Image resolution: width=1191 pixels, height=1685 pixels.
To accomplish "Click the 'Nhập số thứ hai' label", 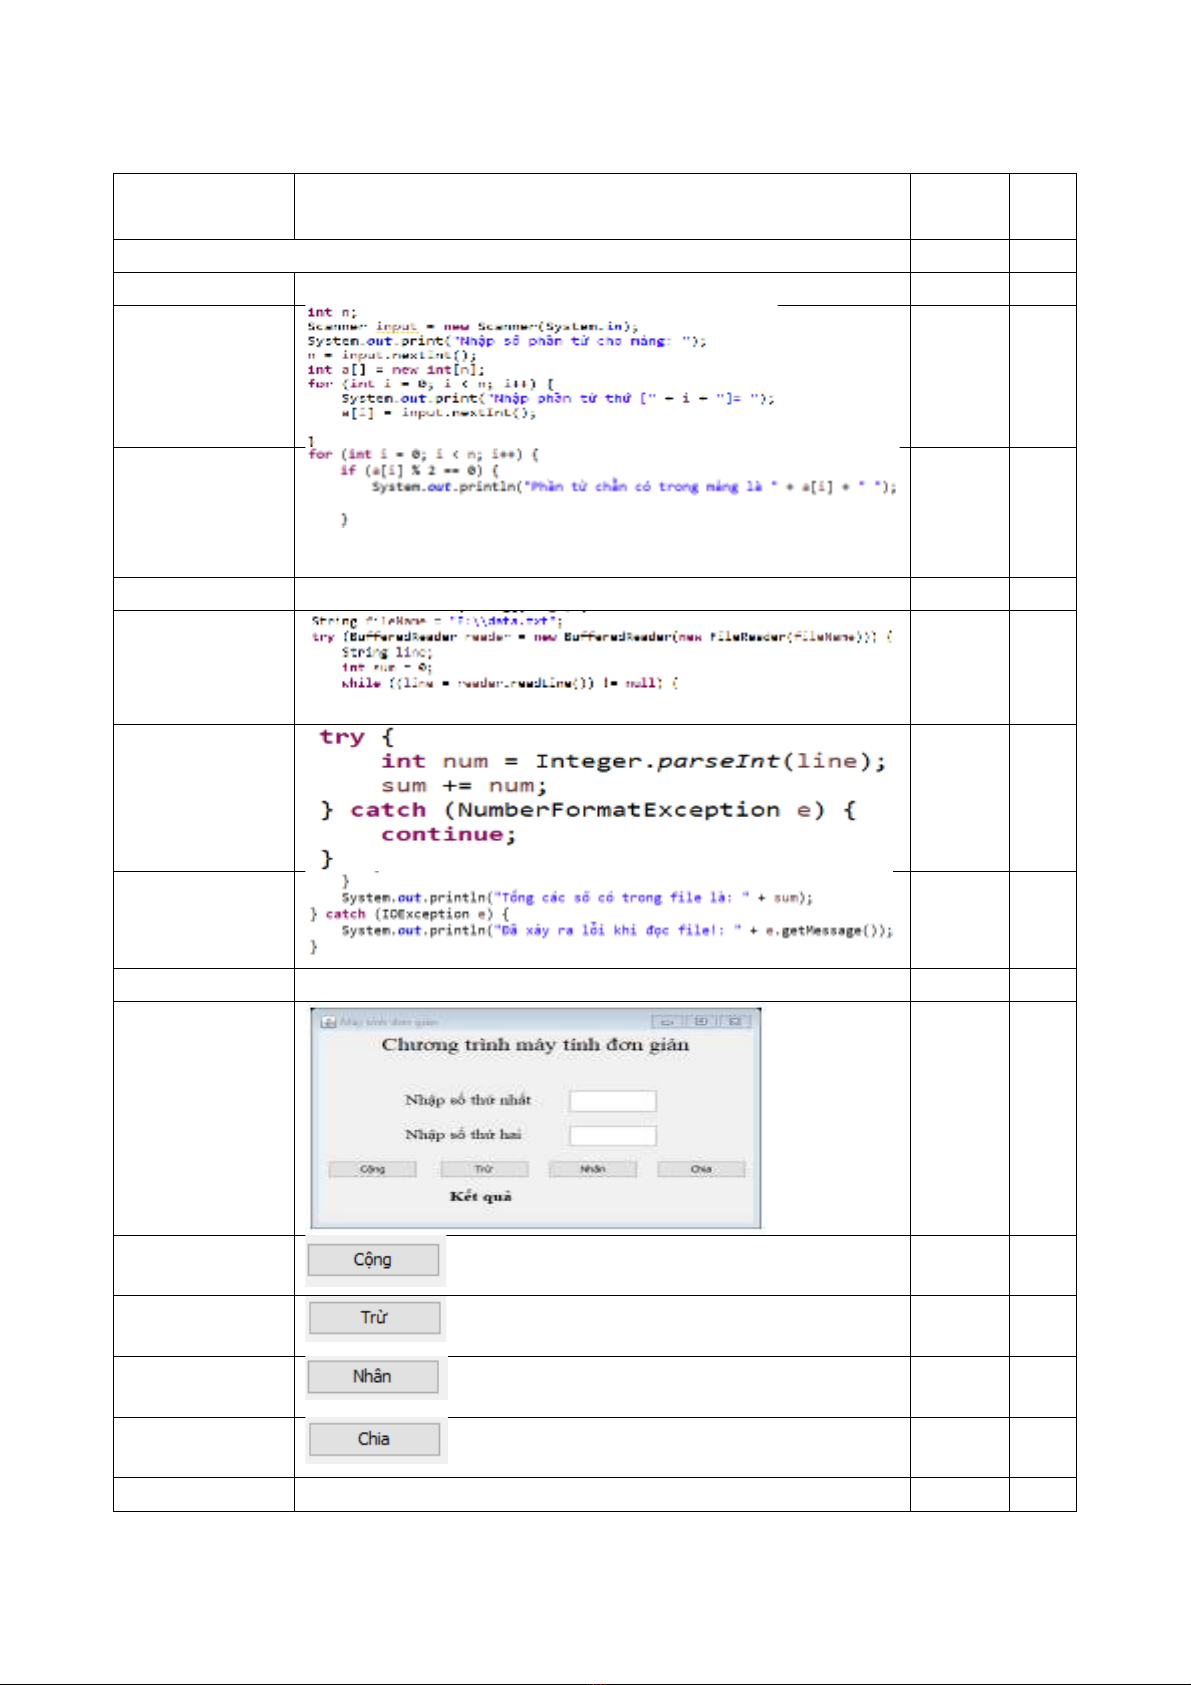I will tap(463, 1134).
